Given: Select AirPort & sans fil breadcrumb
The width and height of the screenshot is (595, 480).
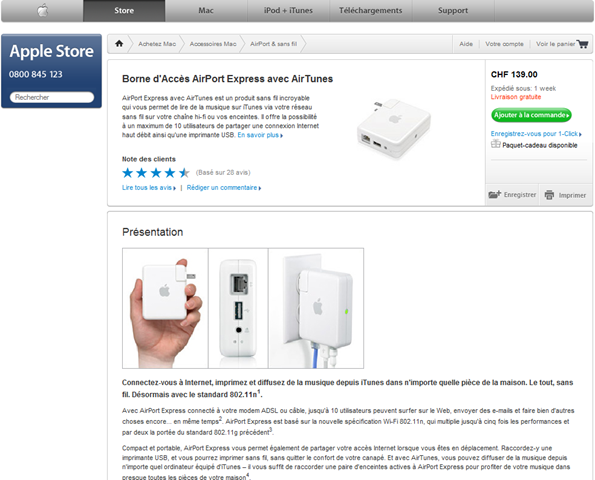Looking at the screenshot, I should pyautogui.click(x=273, y=44).
